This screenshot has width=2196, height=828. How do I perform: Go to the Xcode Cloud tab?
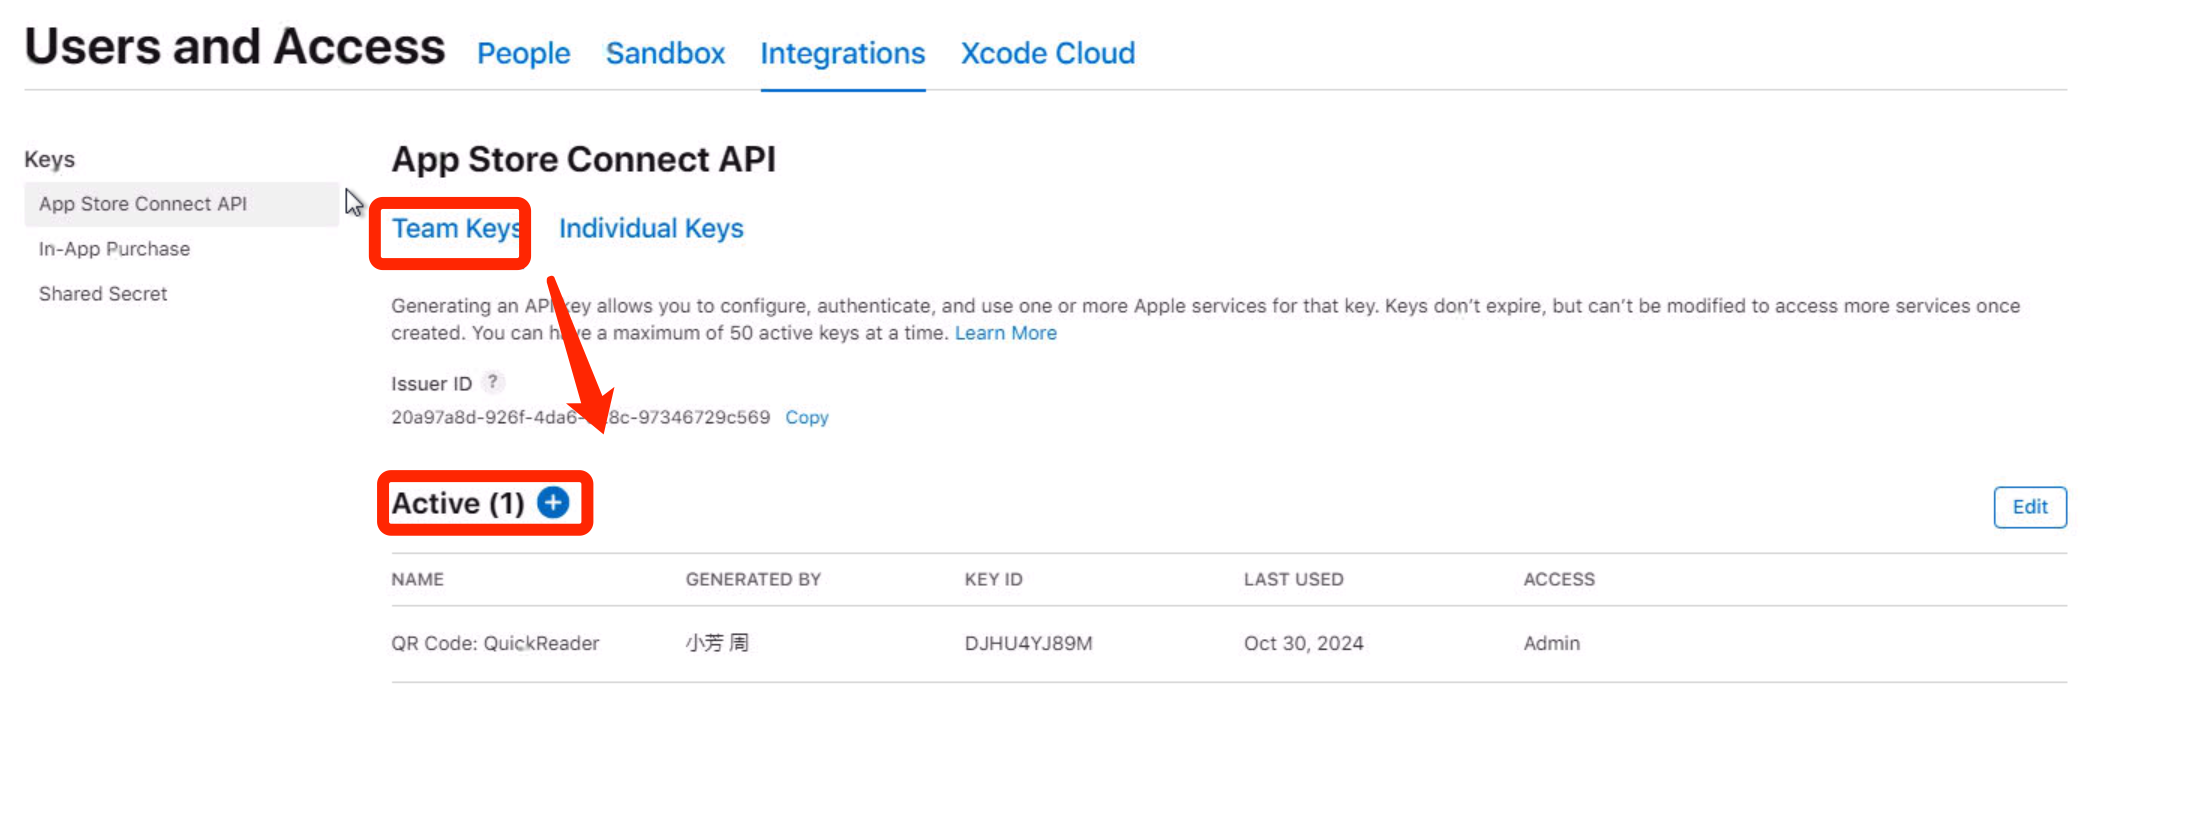point(1047,53)
